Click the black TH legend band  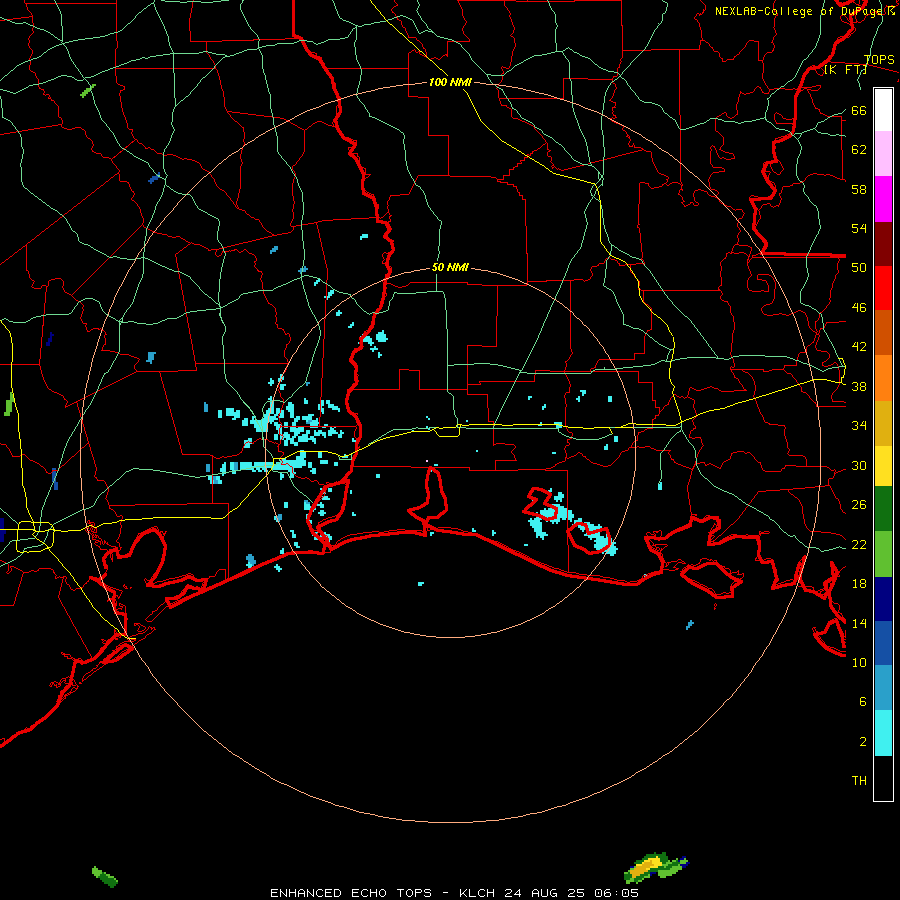(x=883, y=778)
